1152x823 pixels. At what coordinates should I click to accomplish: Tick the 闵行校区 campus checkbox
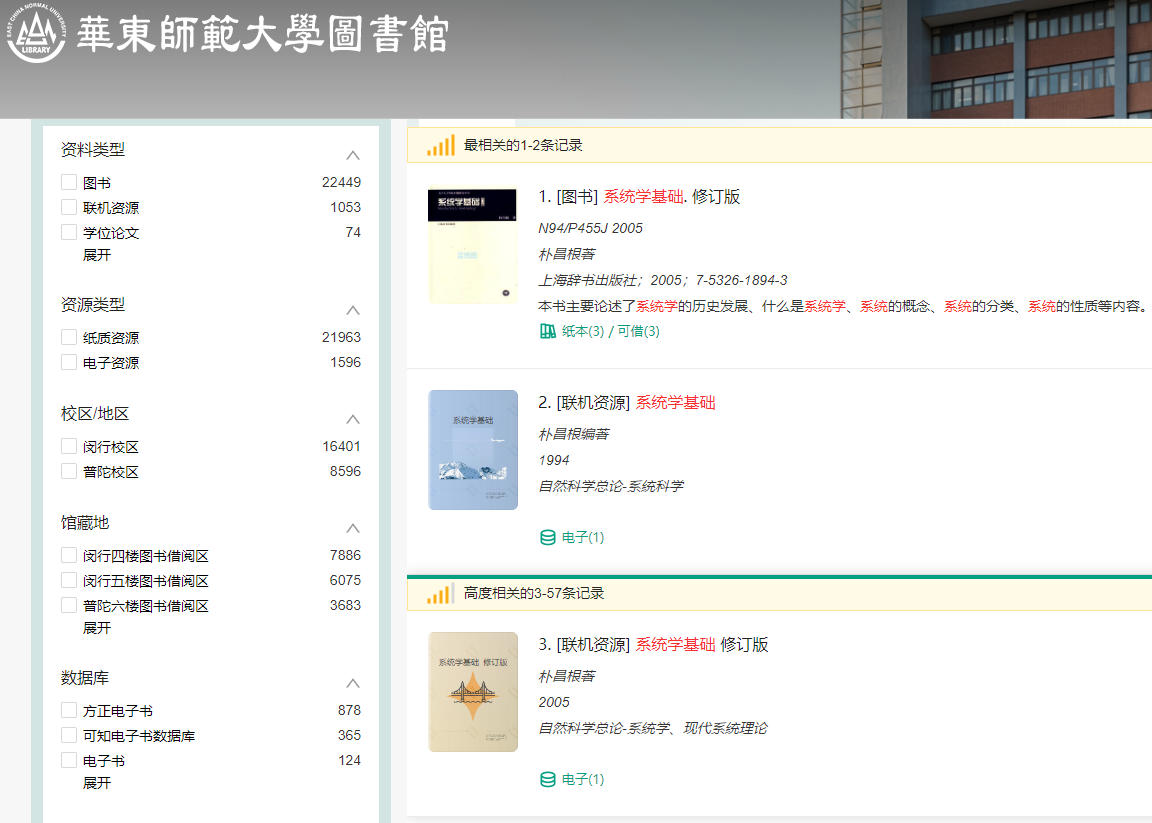[x=69, y=446]
